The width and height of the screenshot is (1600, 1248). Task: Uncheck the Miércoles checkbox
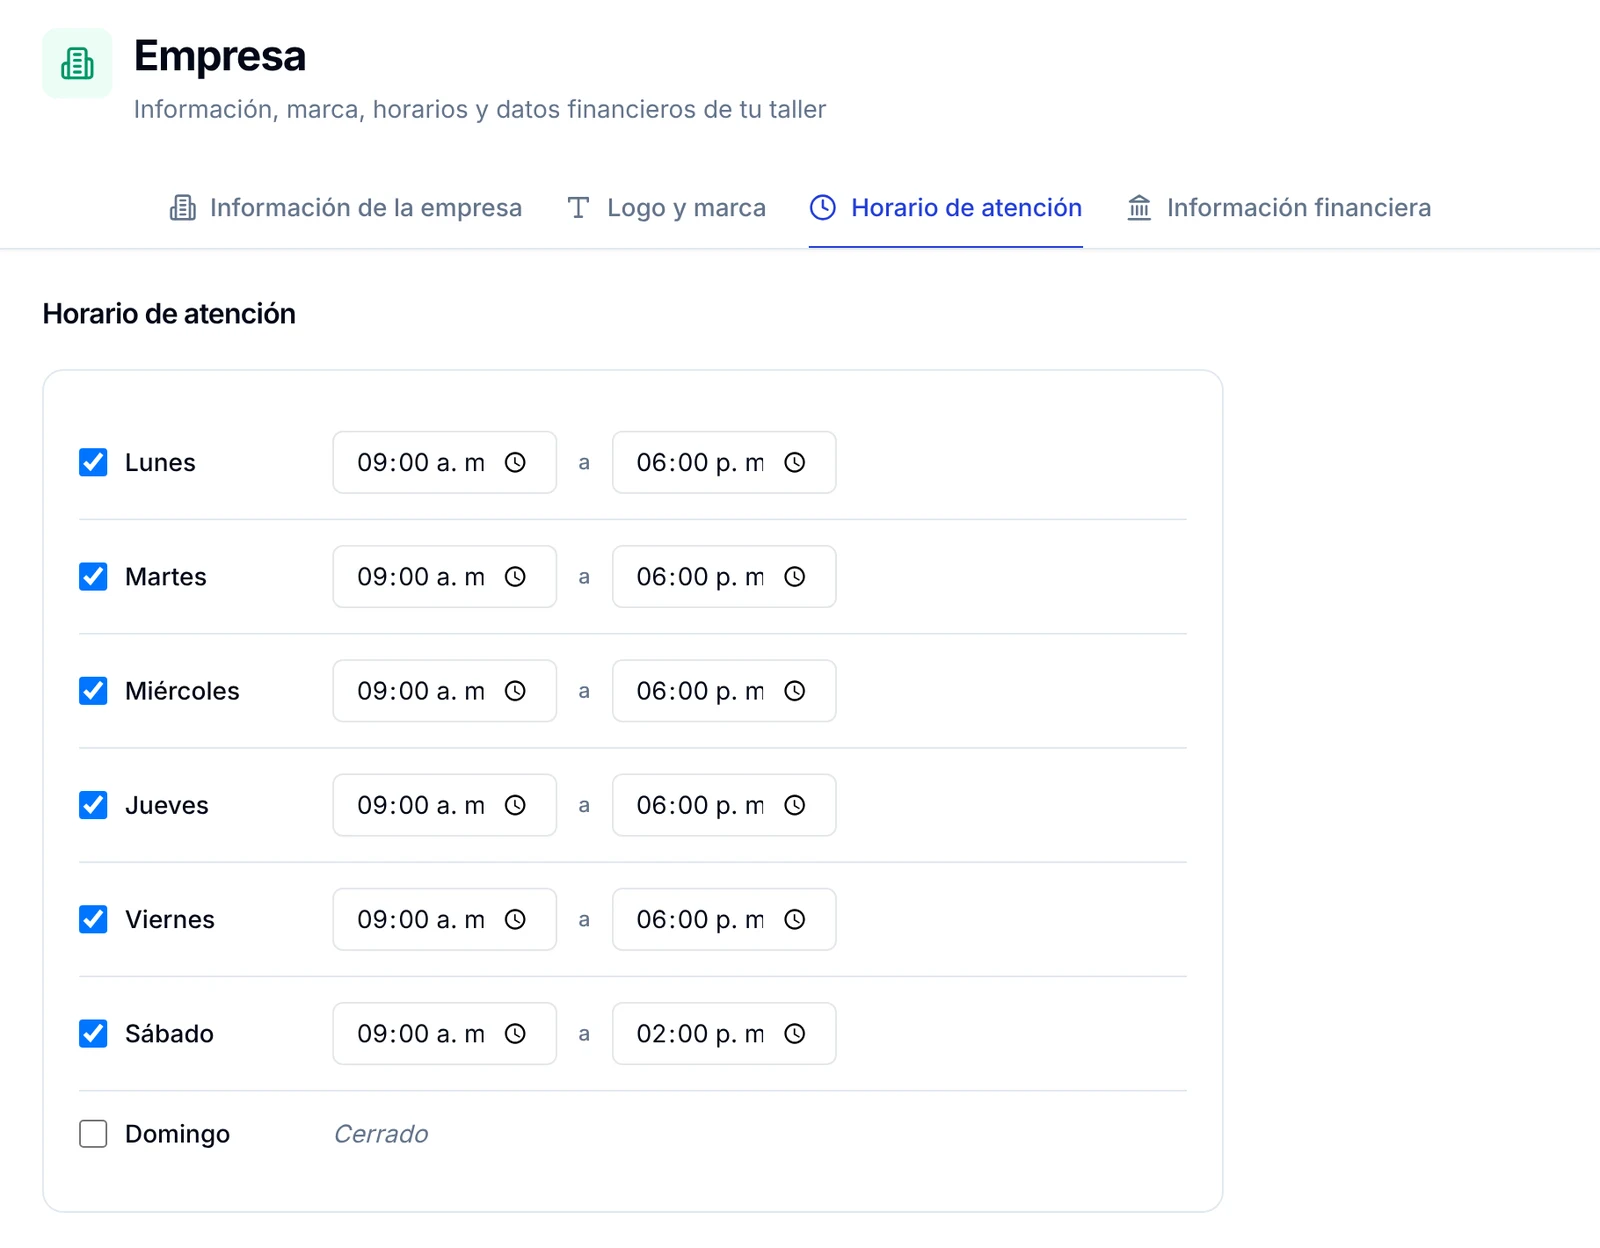point(93,691)
